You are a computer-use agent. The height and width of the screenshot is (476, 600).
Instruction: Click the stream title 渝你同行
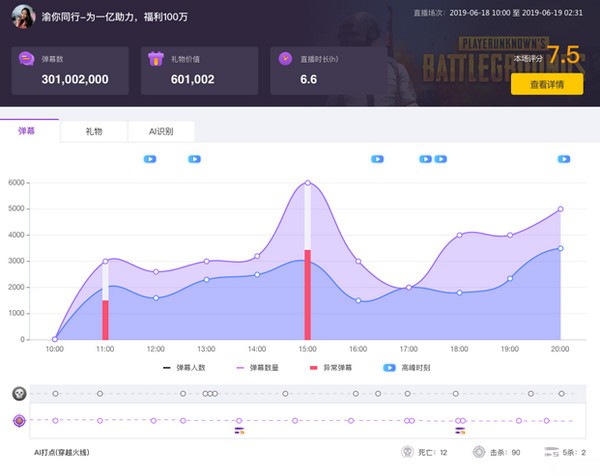(x=115, y=17)
